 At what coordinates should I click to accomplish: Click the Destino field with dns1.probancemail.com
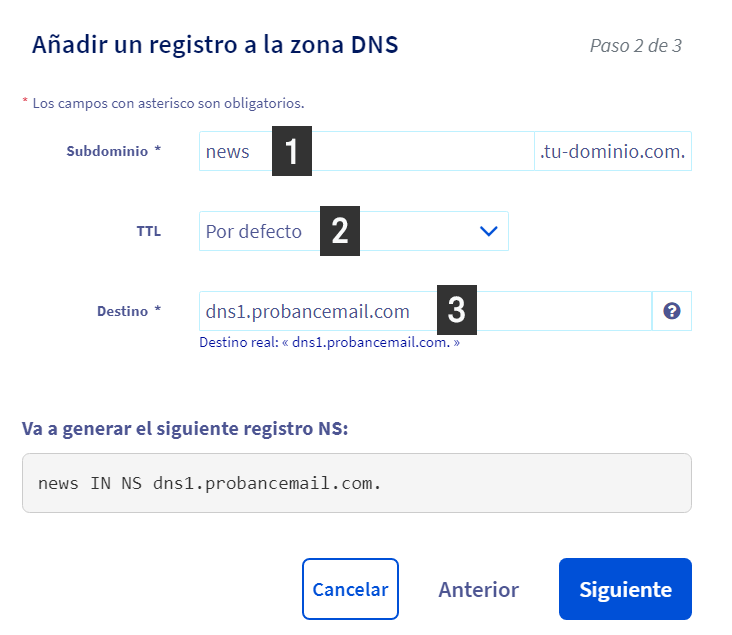click(x=425, y=311)
